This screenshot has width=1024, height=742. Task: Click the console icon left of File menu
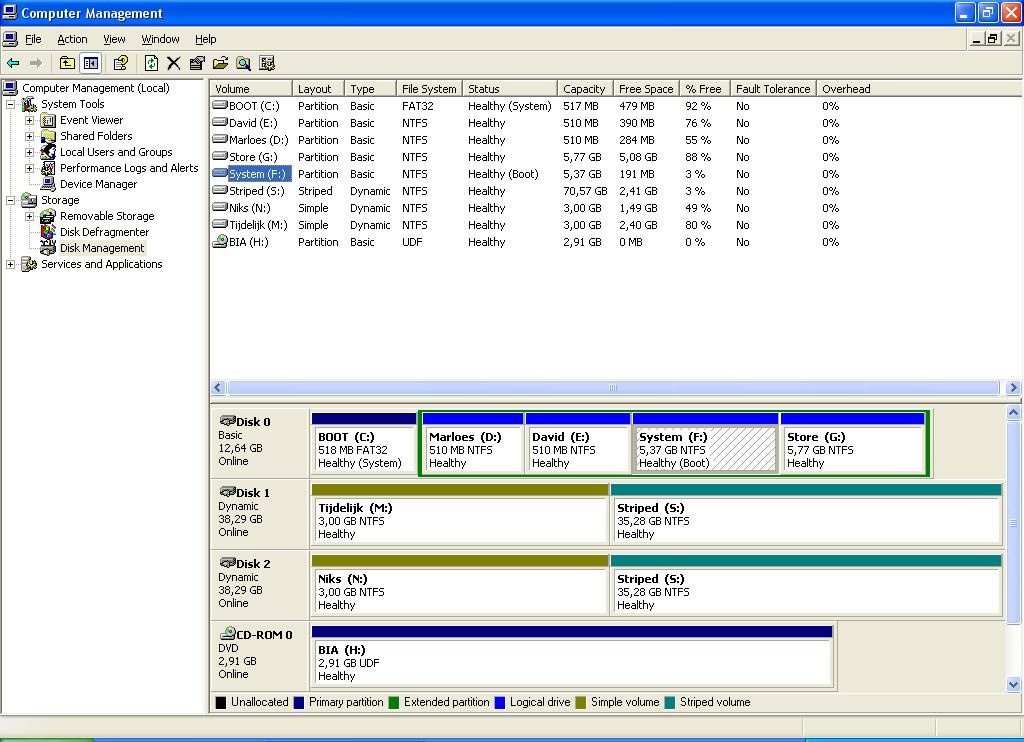coord(10,39)
